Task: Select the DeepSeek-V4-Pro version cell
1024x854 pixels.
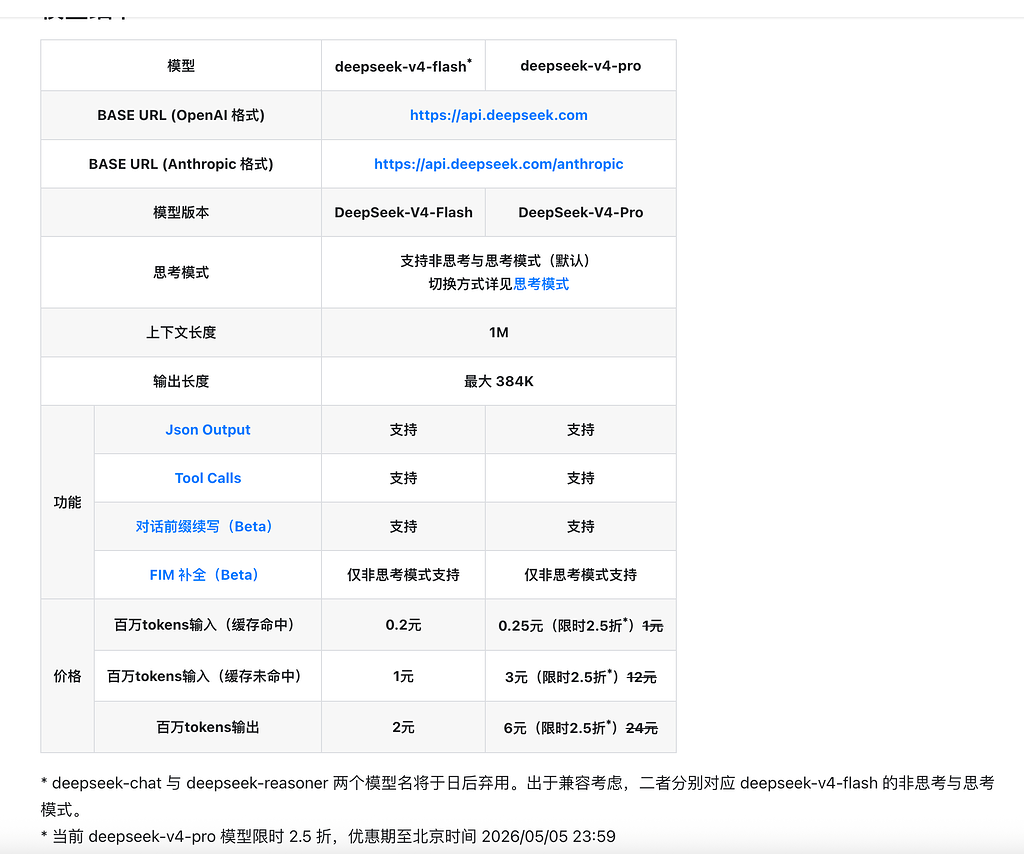Action: (581, 212)
